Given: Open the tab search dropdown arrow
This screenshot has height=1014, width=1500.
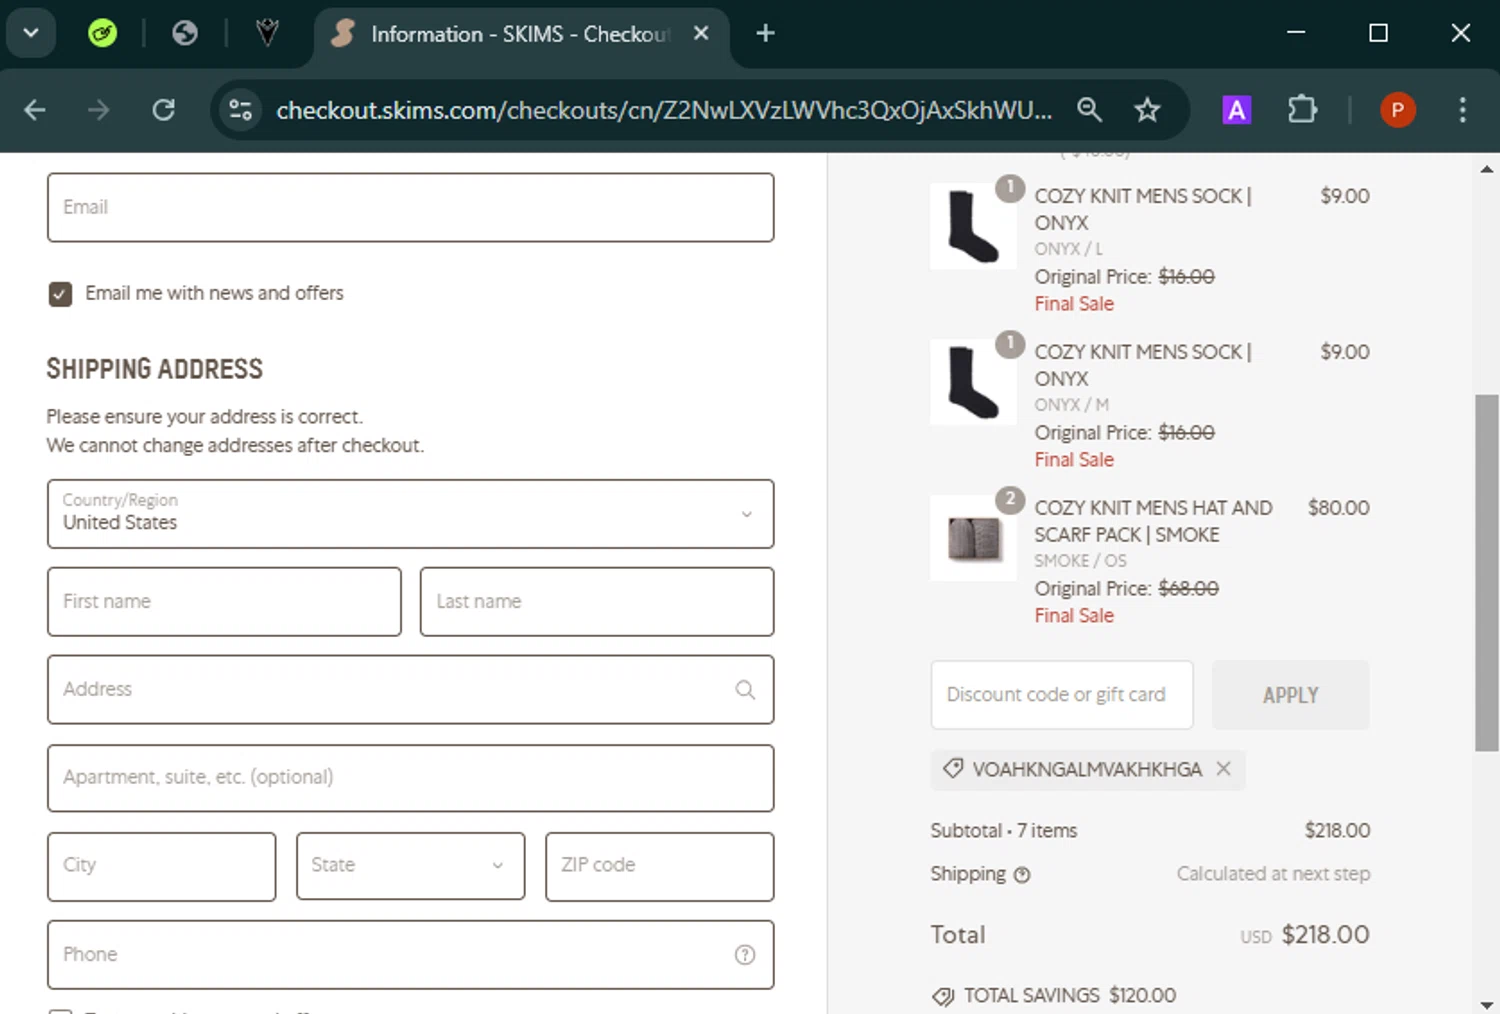Looking at the screenshot, I should click(x=31, y=33).
